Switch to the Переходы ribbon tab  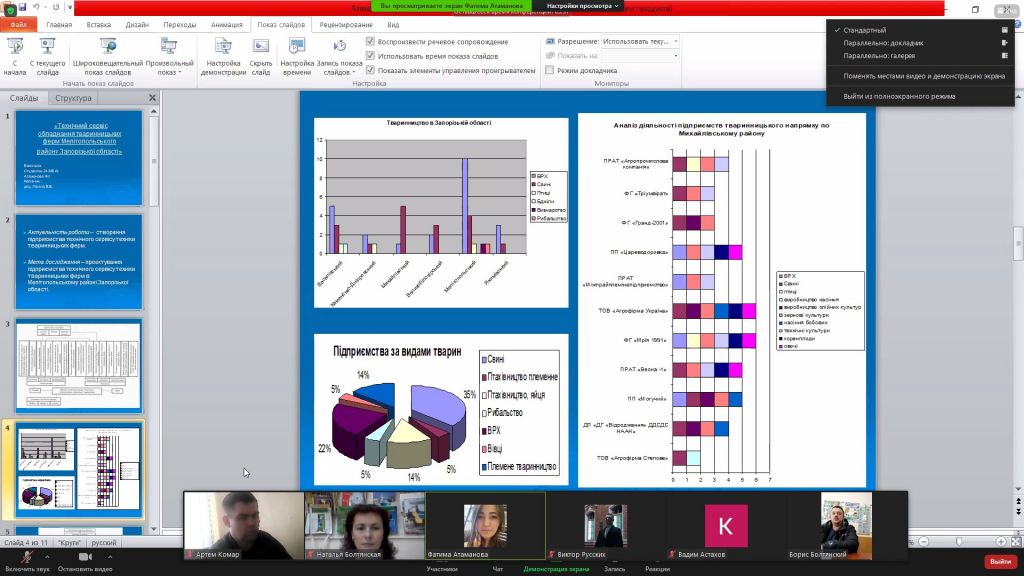click(x=180, y=25)
